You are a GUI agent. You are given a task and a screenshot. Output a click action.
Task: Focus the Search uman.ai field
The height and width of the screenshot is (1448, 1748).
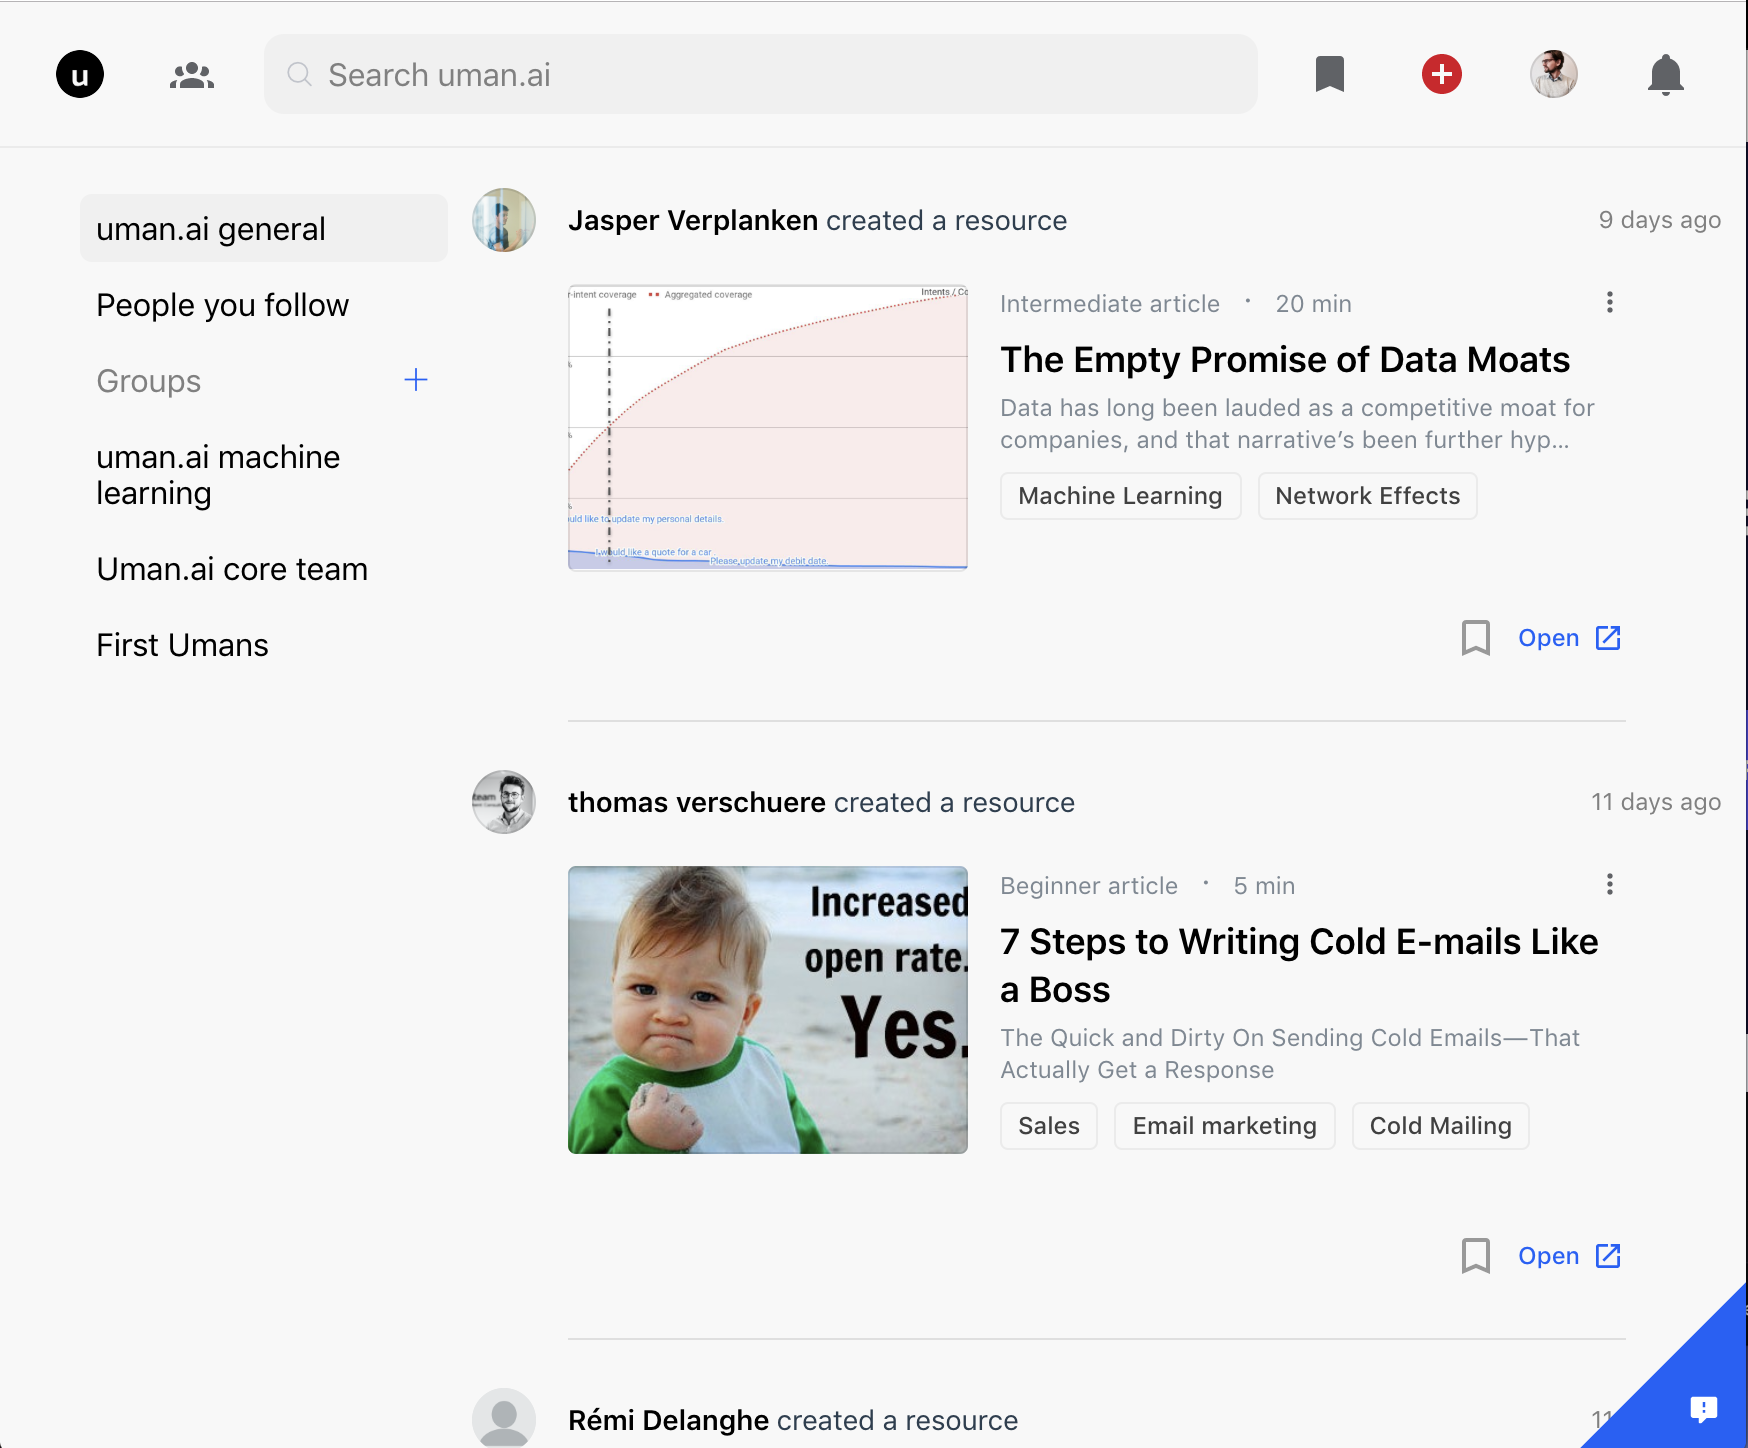(x=760, y=75)
